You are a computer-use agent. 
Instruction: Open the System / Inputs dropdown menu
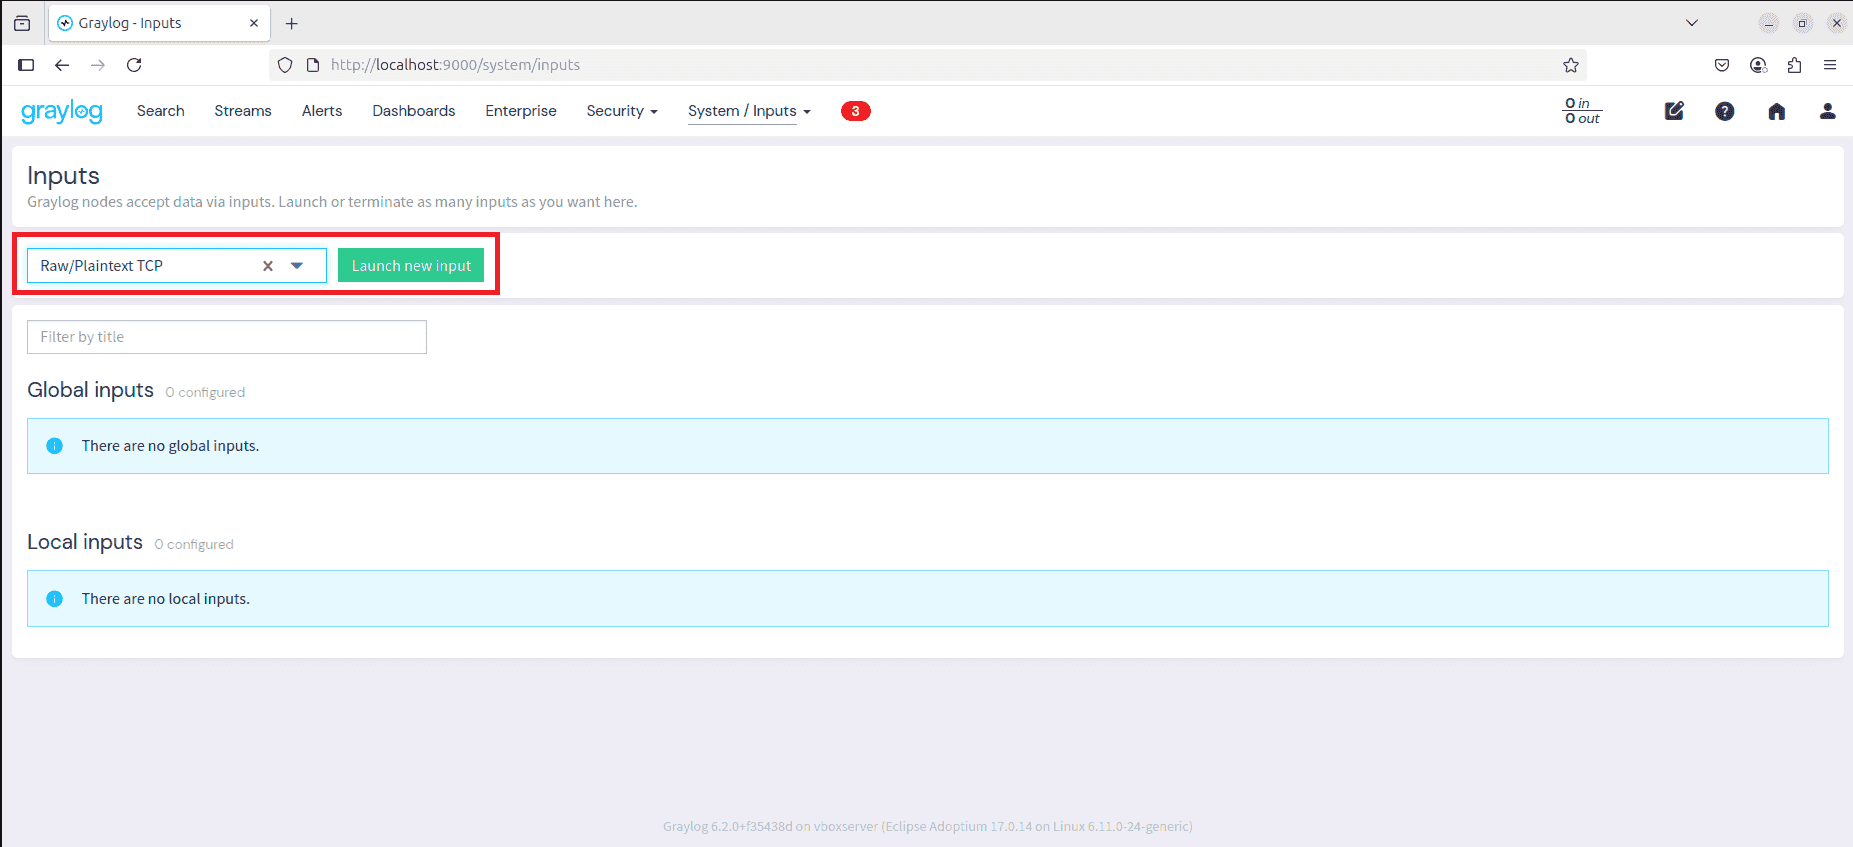click(x=749, y=111)
